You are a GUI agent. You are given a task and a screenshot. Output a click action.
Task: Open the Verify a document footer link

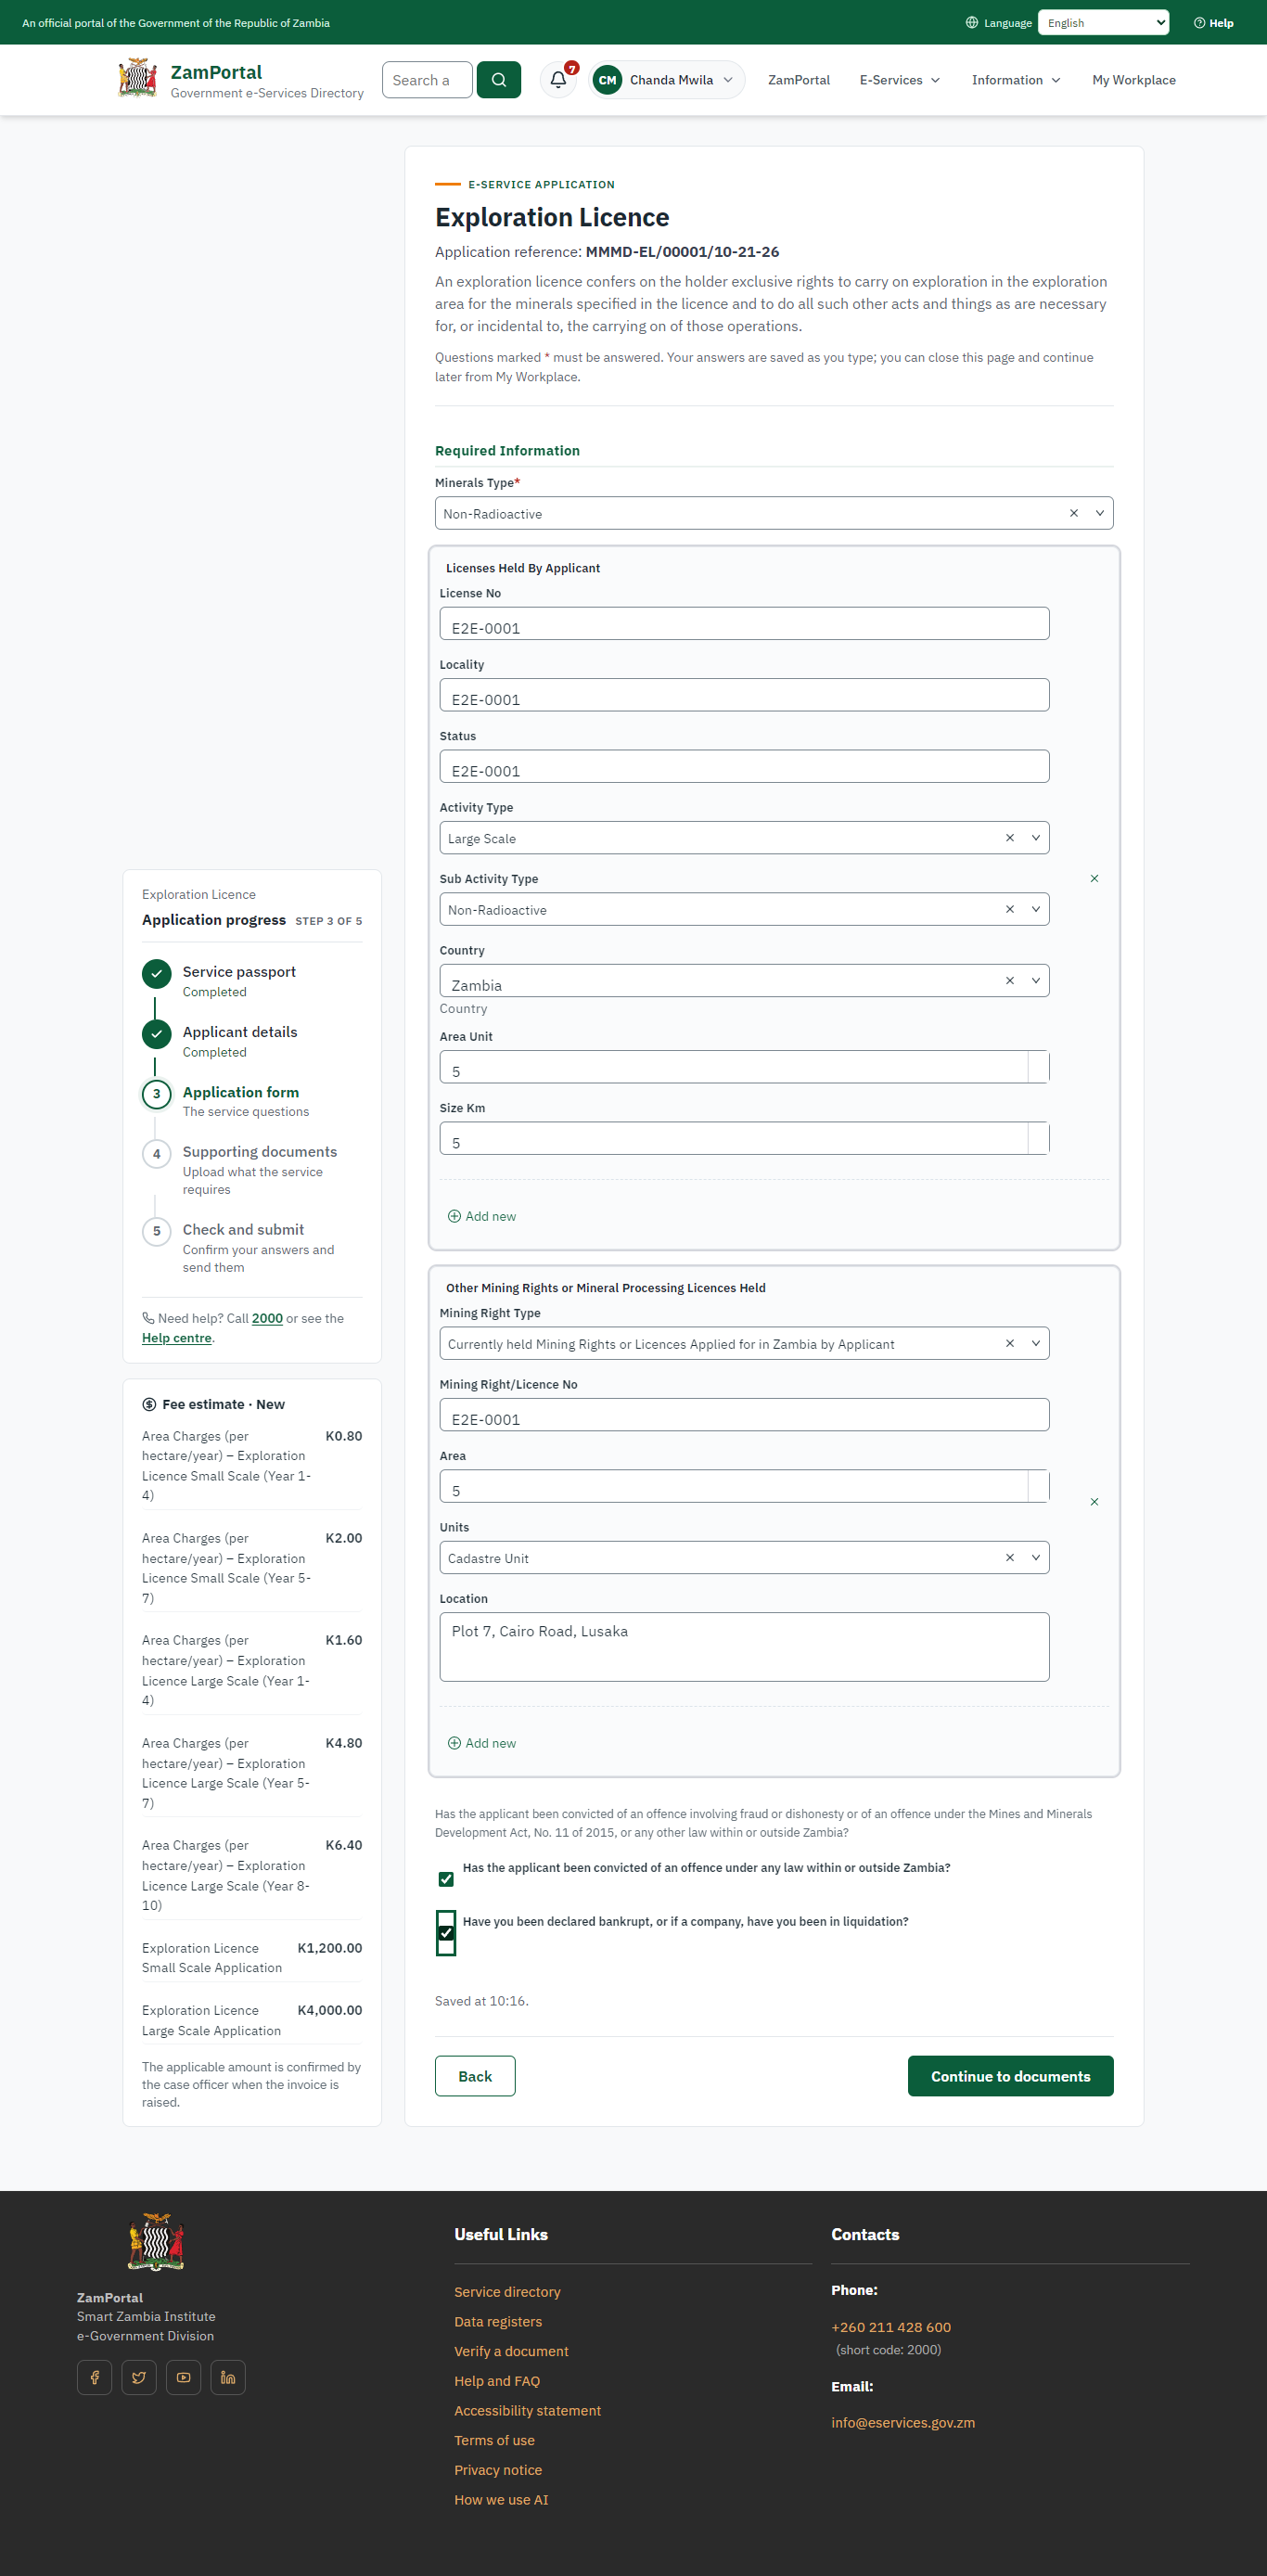point(511,2351)
